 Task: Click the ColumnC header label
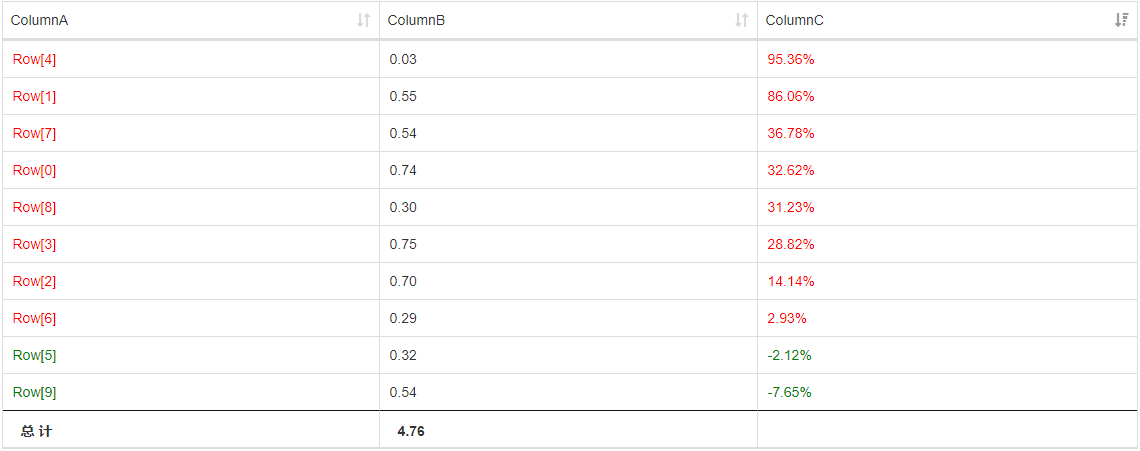coord(795,20)
